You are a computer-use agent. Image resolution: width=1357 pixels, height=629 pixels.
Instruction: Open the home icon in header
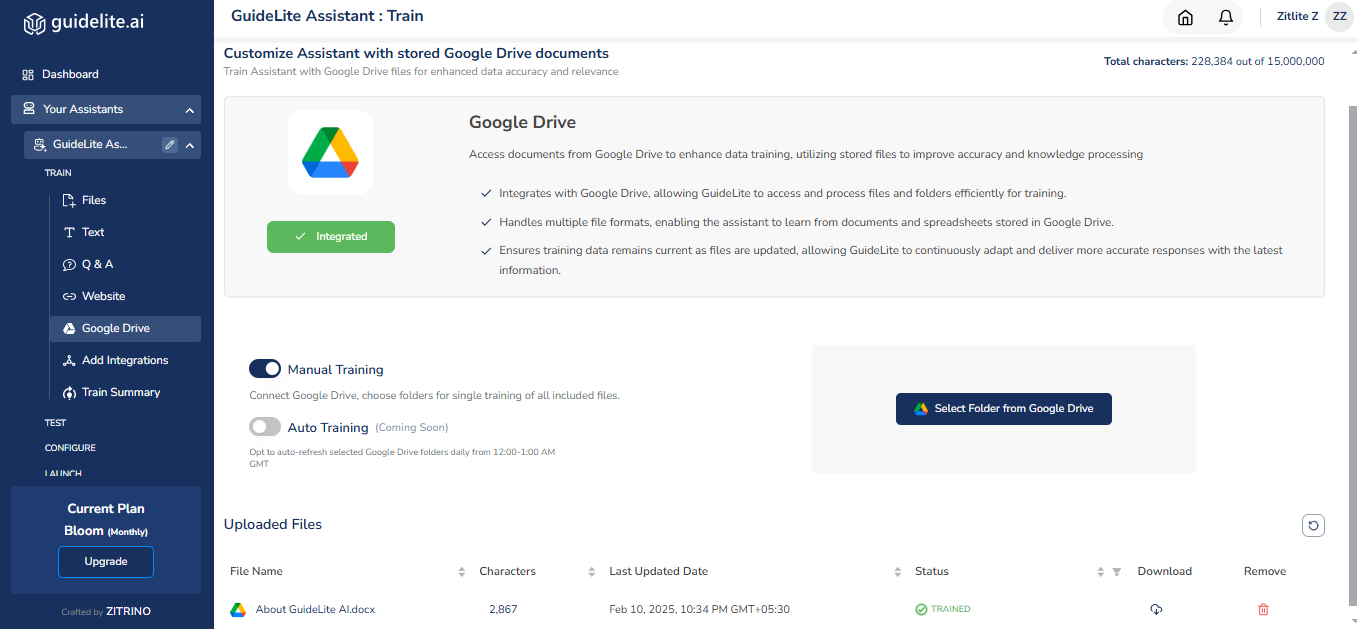pos(1185,17)
